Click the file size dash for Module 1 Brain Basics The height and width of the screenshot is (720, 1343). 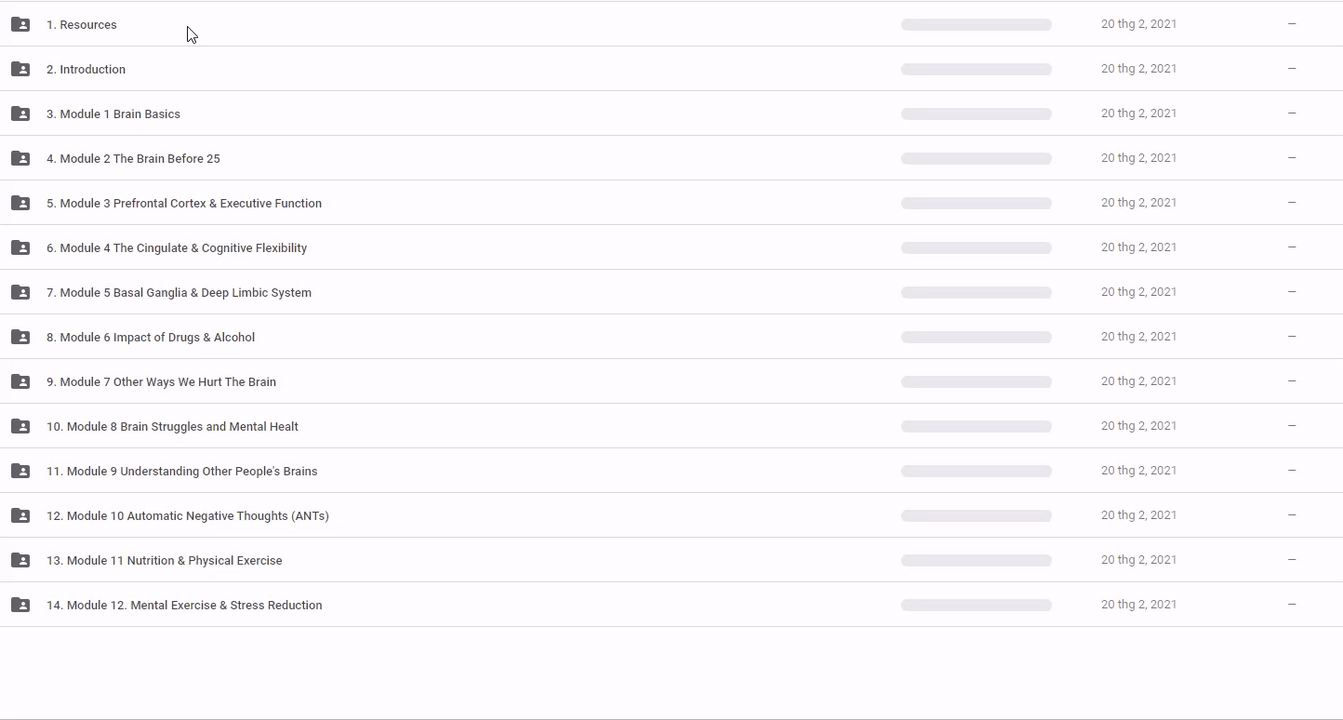point(1291,113)
